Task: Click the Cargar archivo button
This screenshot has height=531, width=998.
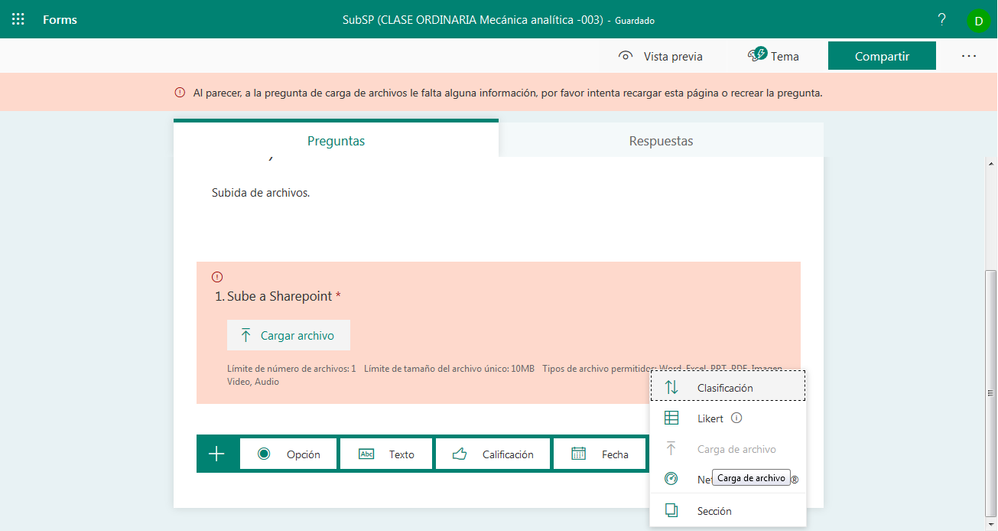Action: tap(288, 335)
